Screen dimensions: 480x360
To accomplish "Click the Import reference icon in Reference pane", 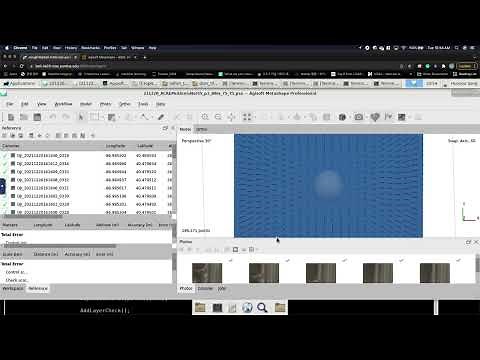I will (4, 136).
